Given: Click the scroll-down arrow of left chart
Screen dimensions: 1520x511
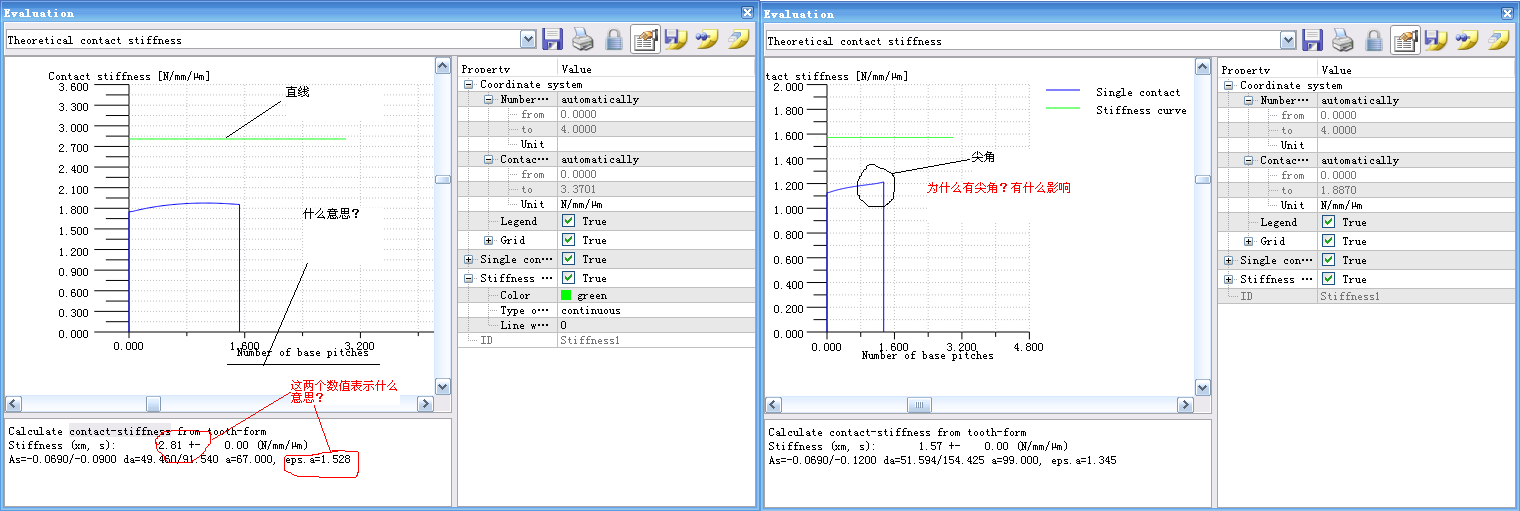Looking at the screenshot, I should point(443,386).
